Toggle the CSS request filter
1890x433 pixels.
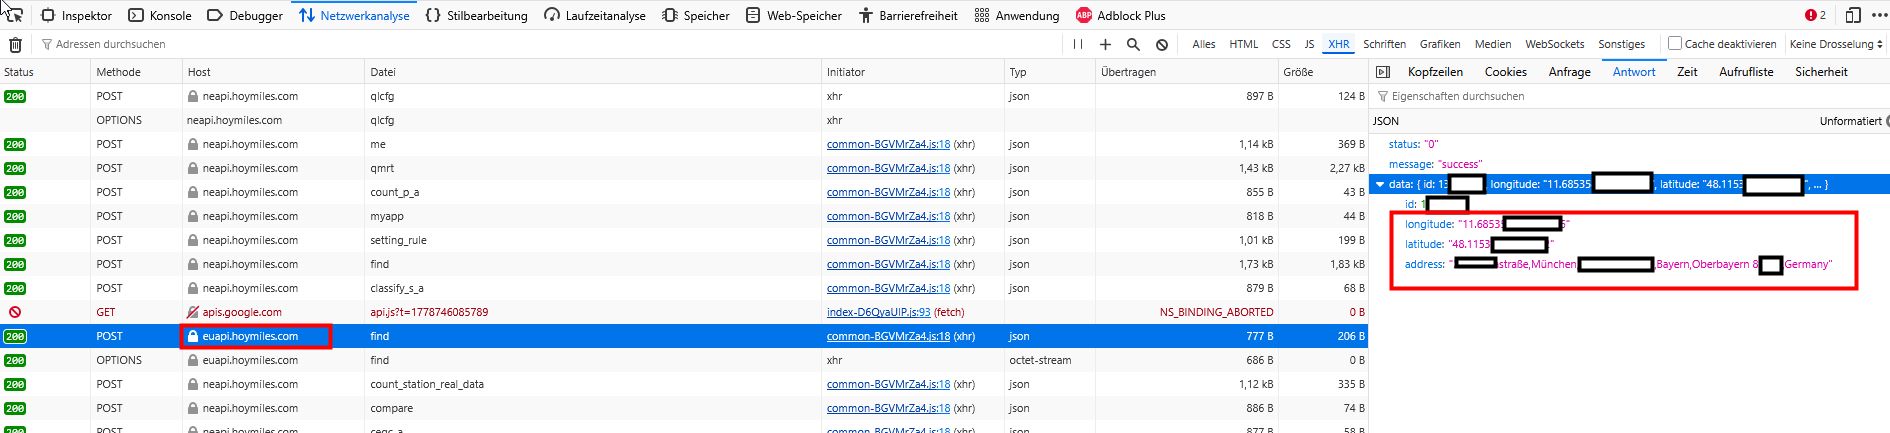[1281, 44]
